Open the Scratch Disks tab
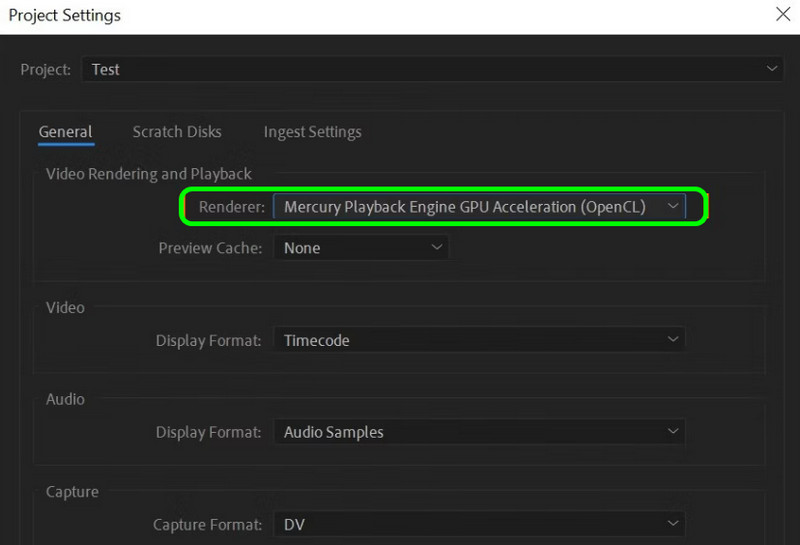 (177, 132)
